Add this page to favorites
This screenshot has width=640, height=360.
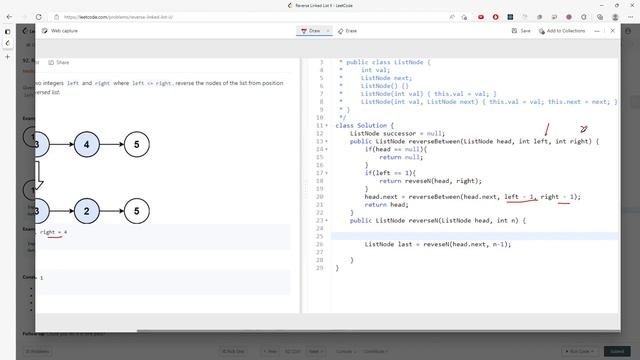pos(464,17)
